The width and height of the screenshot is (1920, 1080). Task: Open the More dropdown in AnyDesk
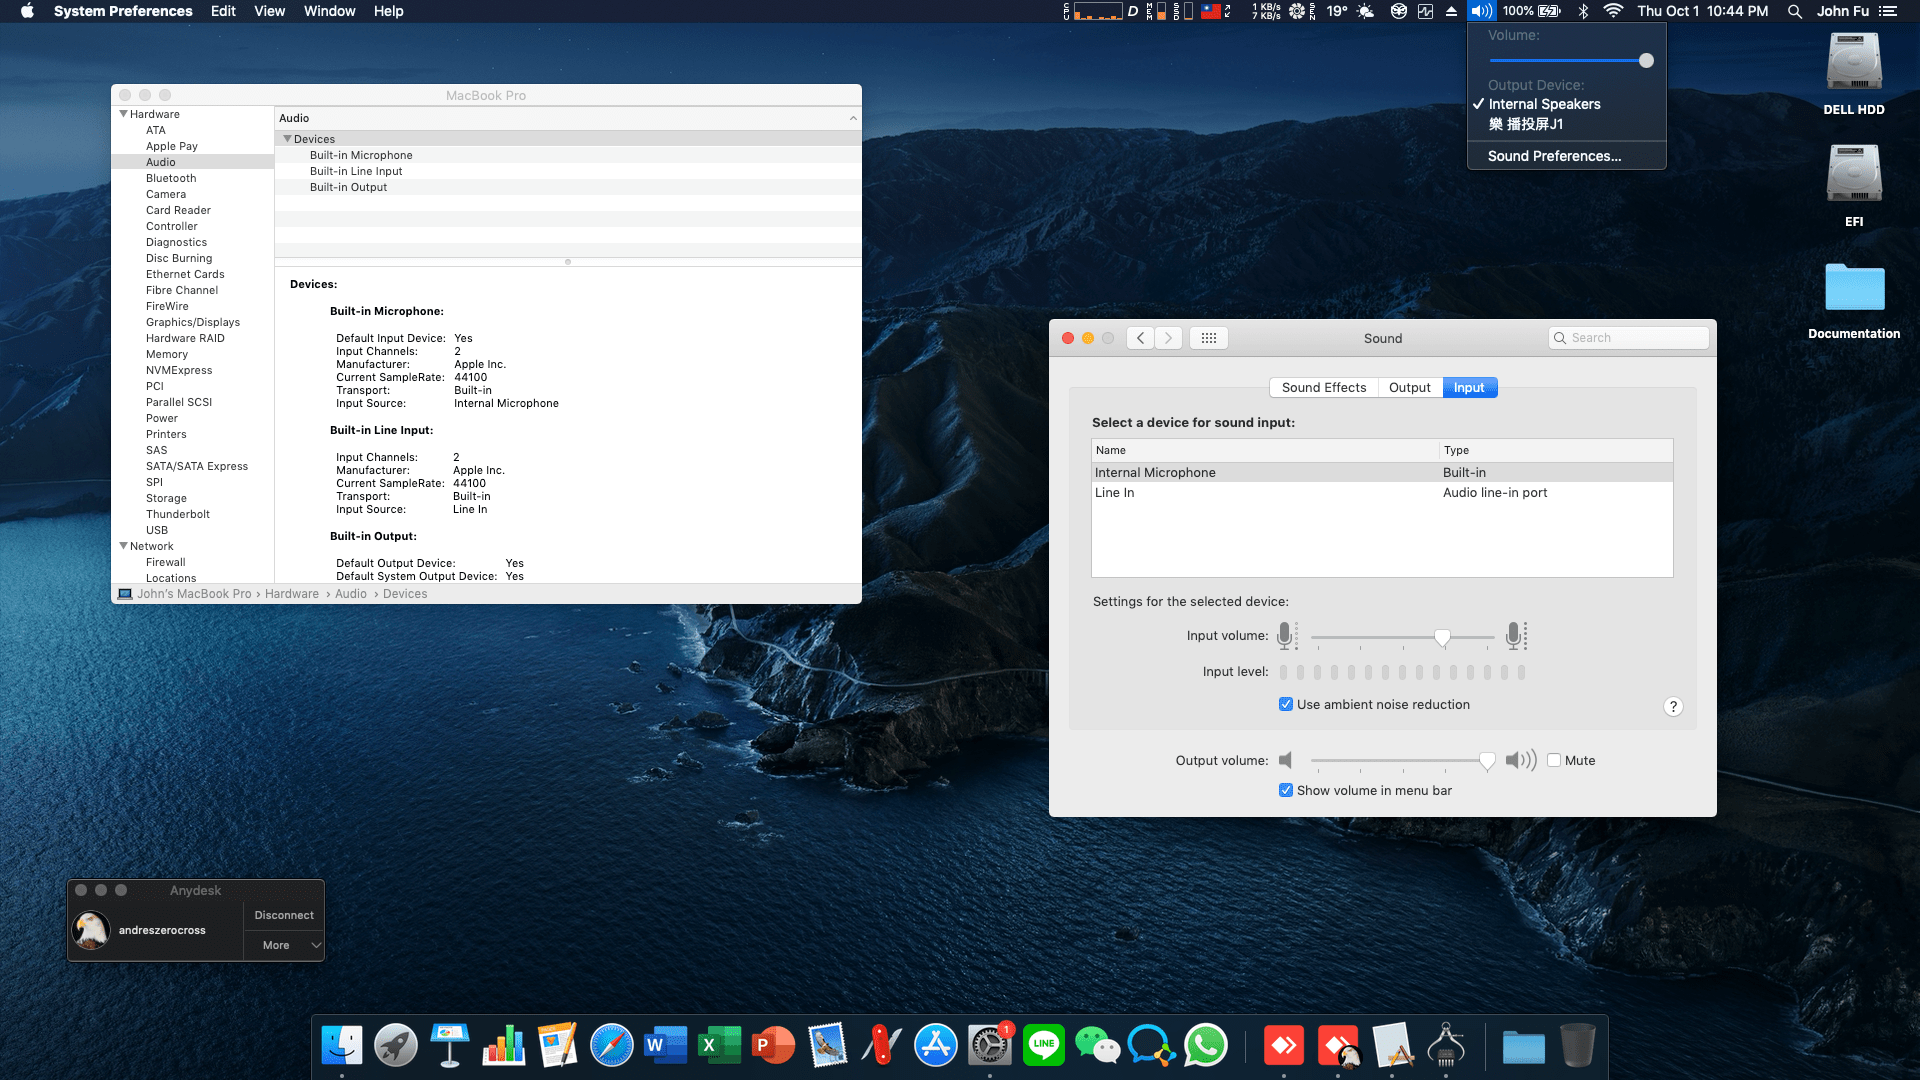pyautogui.click(x=283, y=944)
